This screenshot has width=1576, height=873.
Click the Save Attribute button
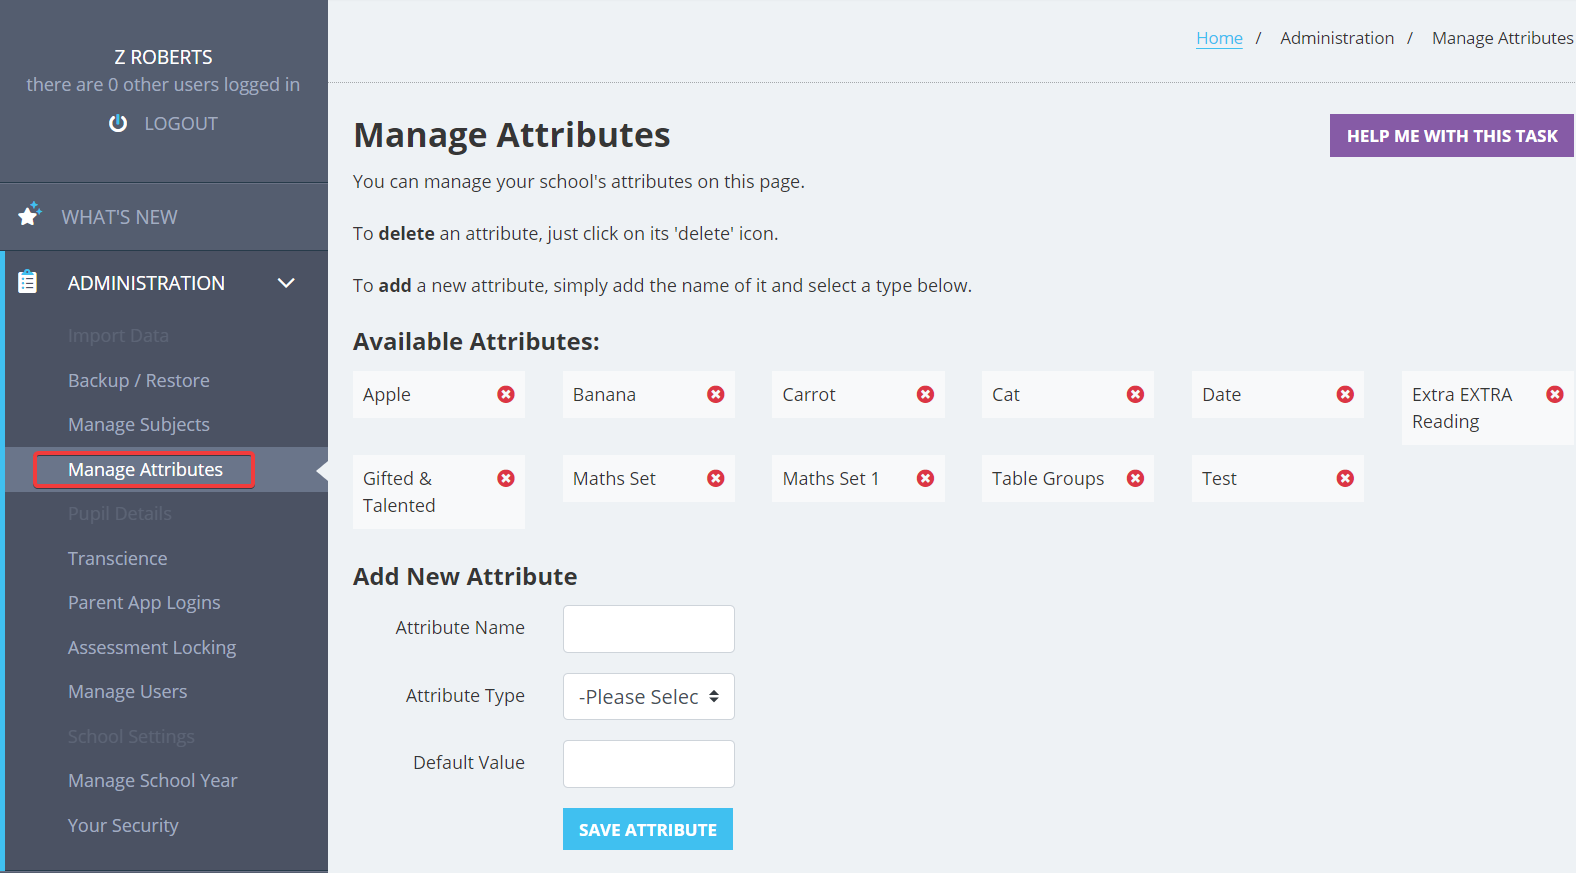[648, 829]
